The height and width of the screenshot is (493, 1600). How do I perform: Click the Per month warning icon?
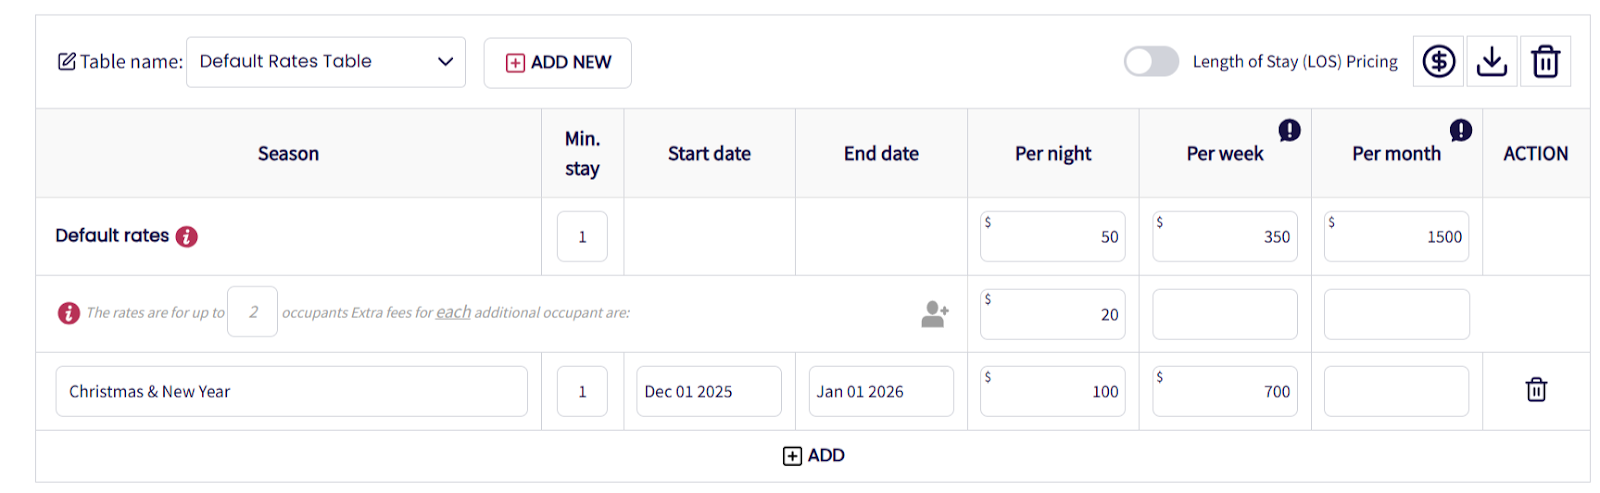pos(1461,130)
